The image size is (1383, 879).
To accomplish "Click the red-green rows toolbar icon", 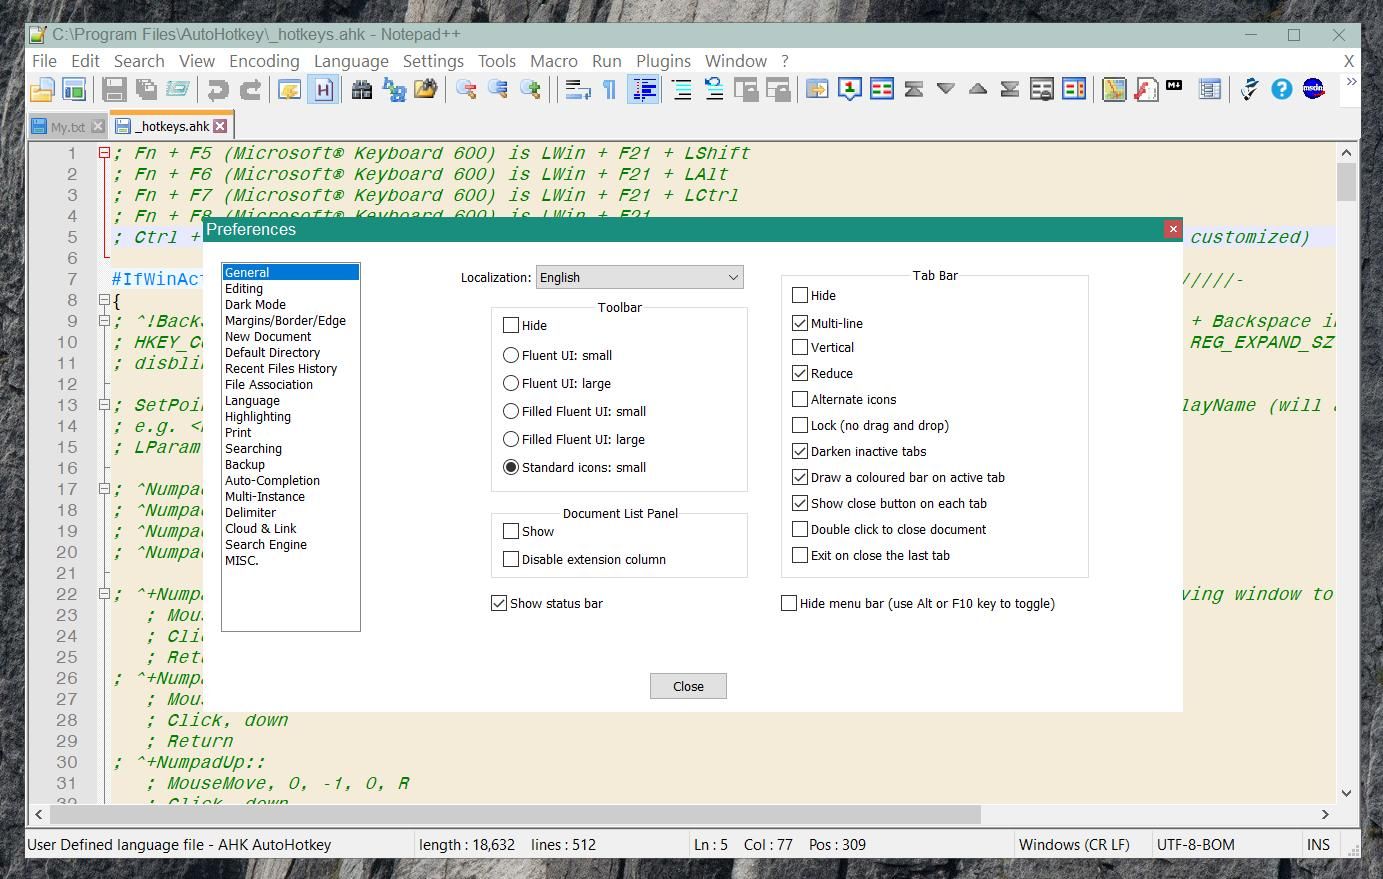I will pos(881,90).
